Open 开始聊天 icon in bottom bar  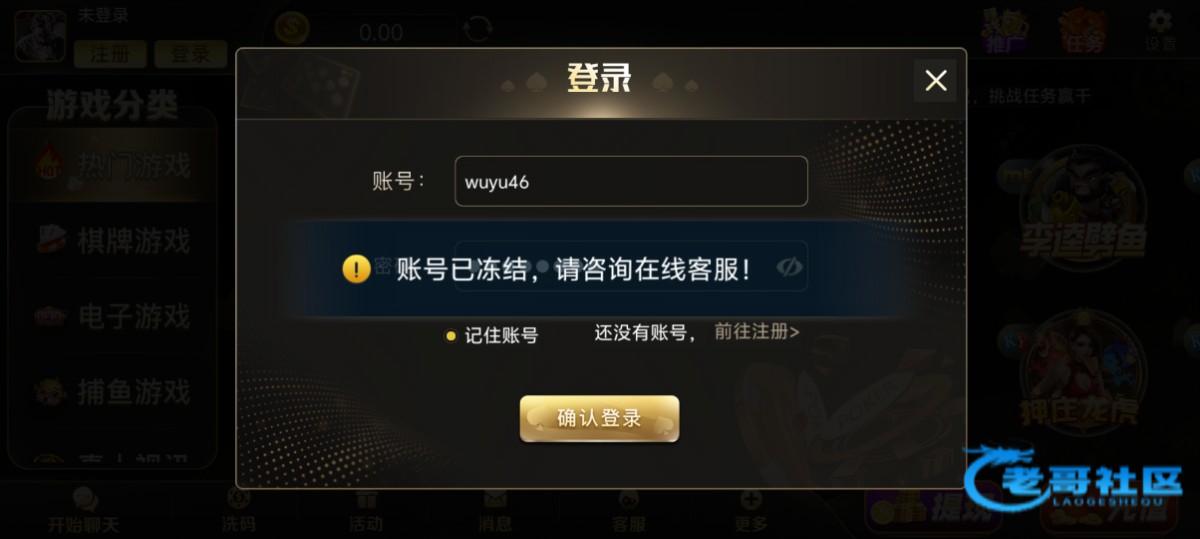tap(84, 511)
